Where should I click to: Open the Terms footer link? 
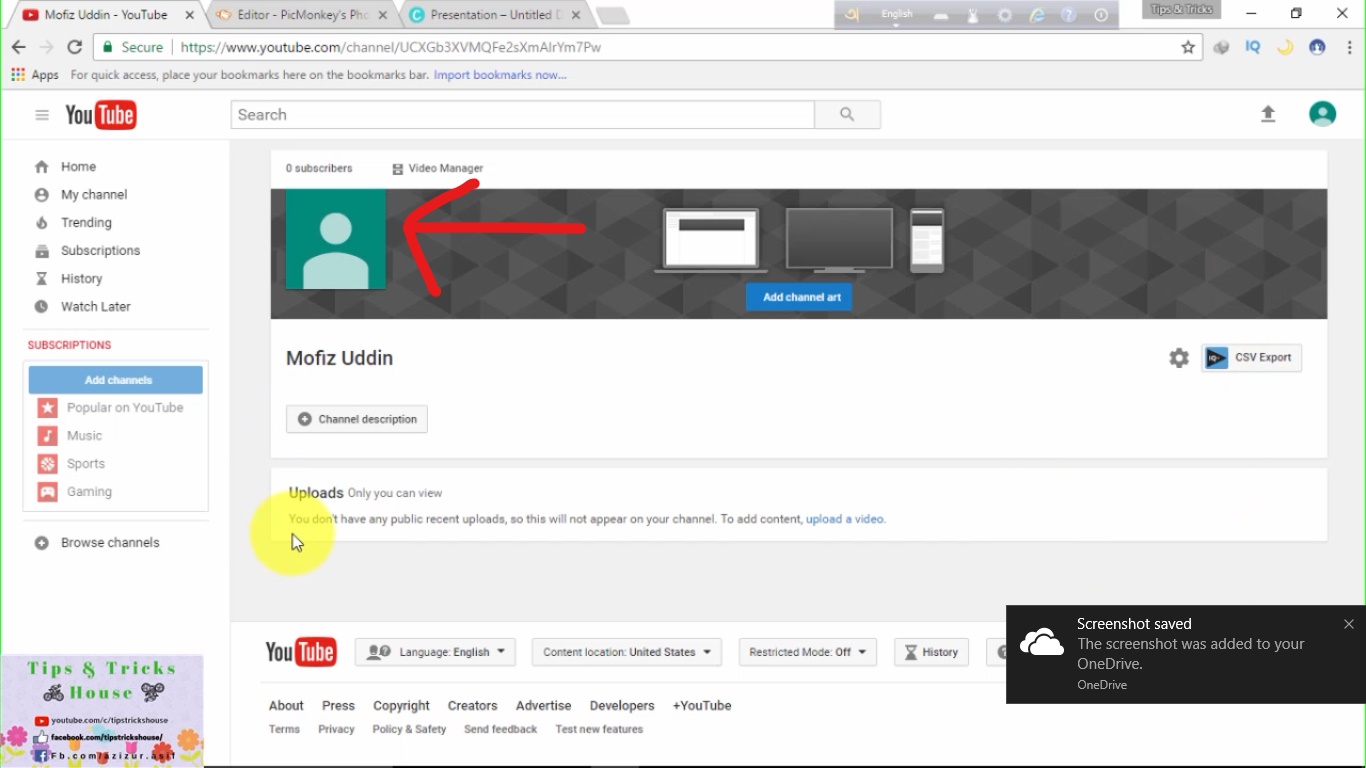click(x=284, y=730)
